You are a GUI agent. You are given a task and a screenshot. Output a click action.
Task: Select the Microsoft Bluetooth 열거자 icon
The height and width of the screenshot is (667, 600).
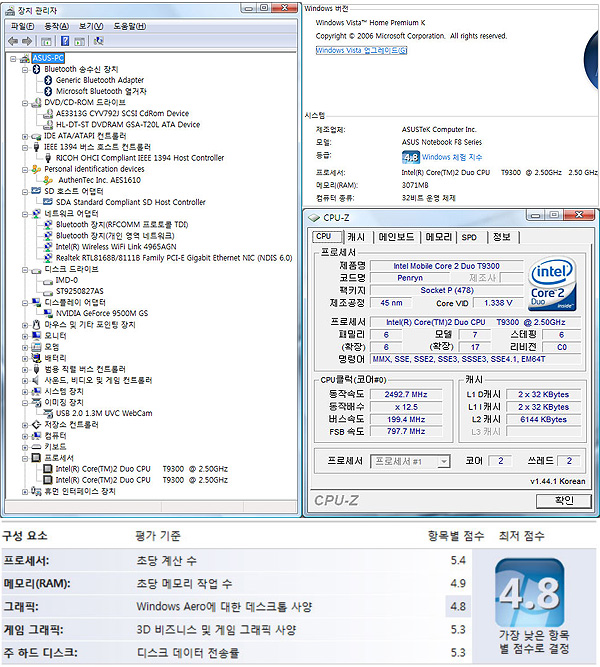[48, 91]
